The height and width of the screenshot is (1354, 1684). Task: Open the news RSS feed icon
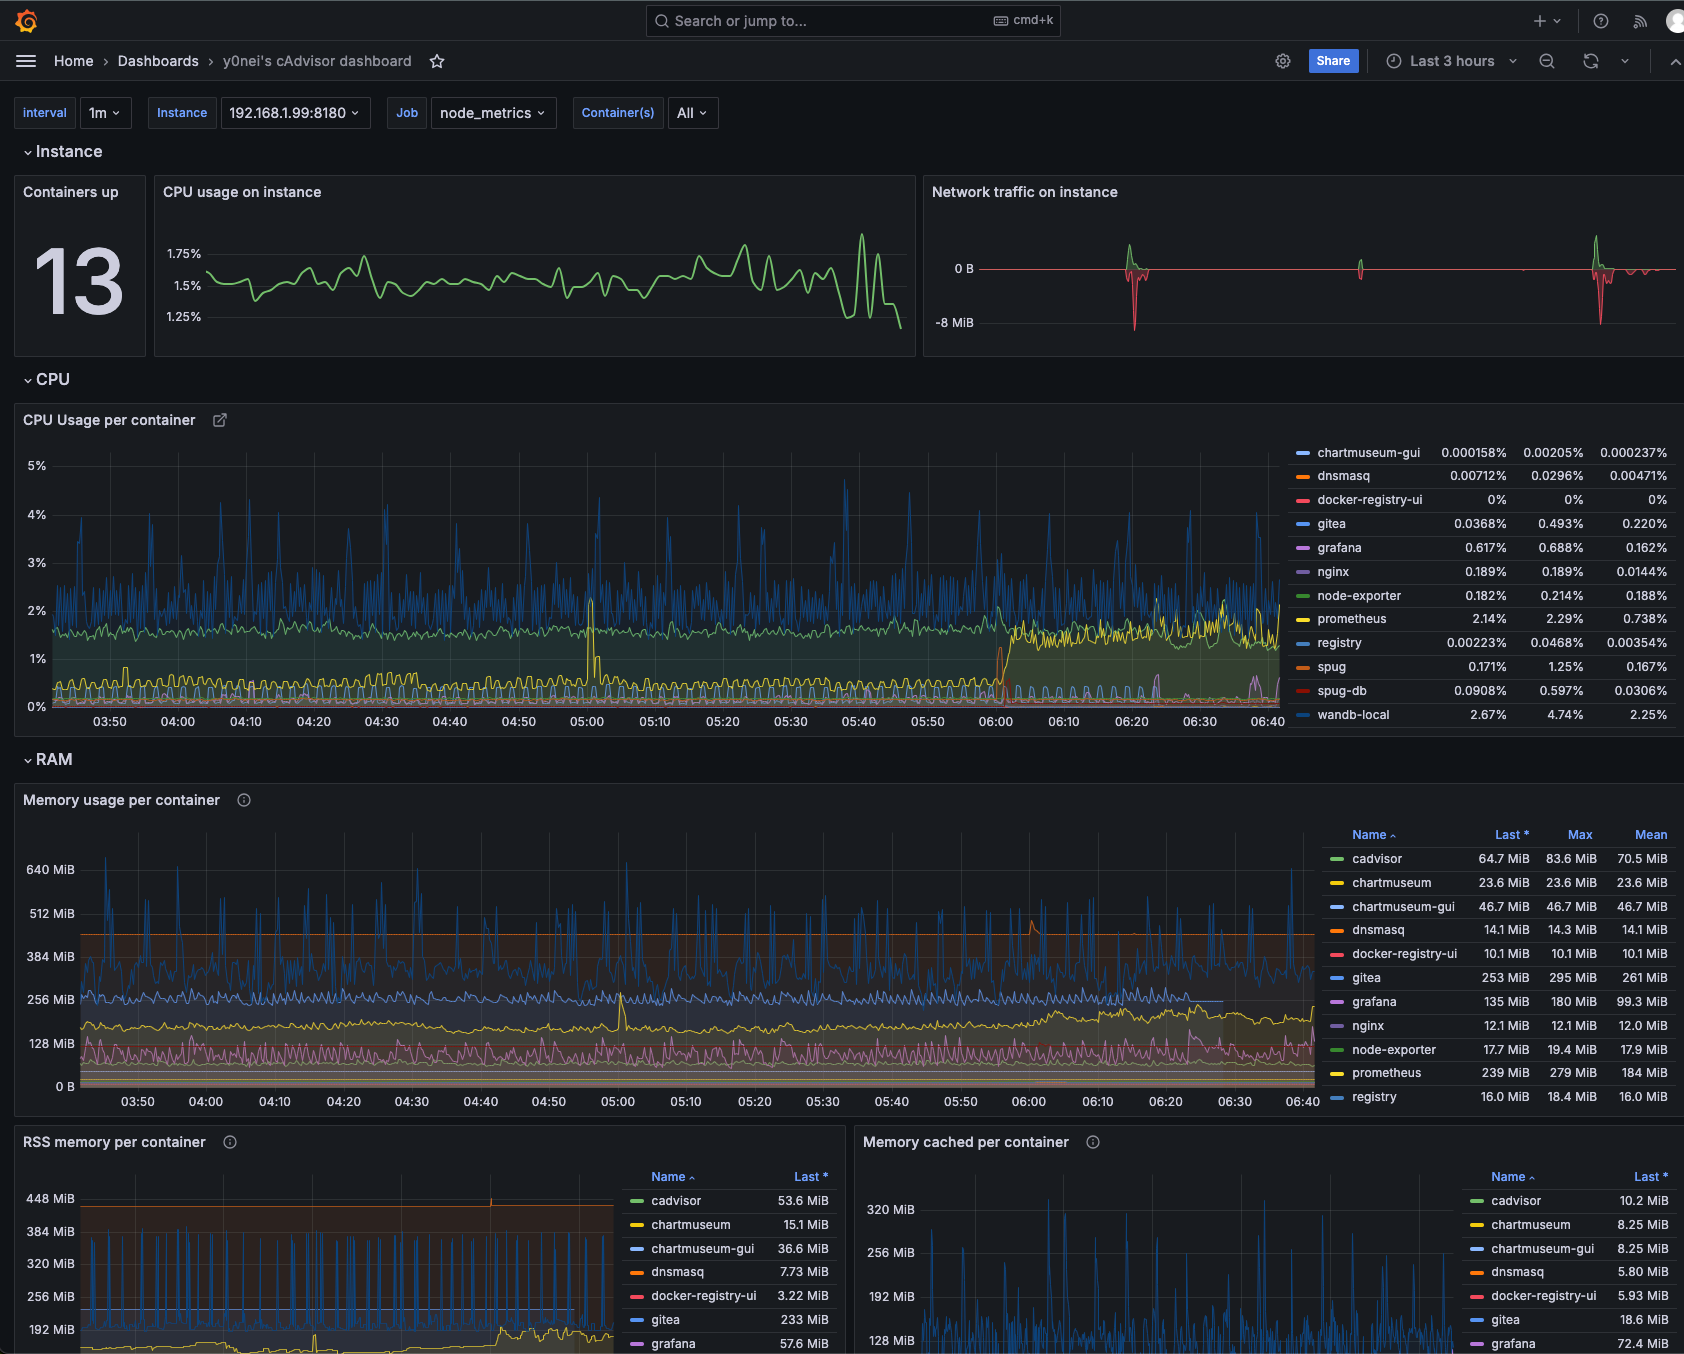(1640, 21)
